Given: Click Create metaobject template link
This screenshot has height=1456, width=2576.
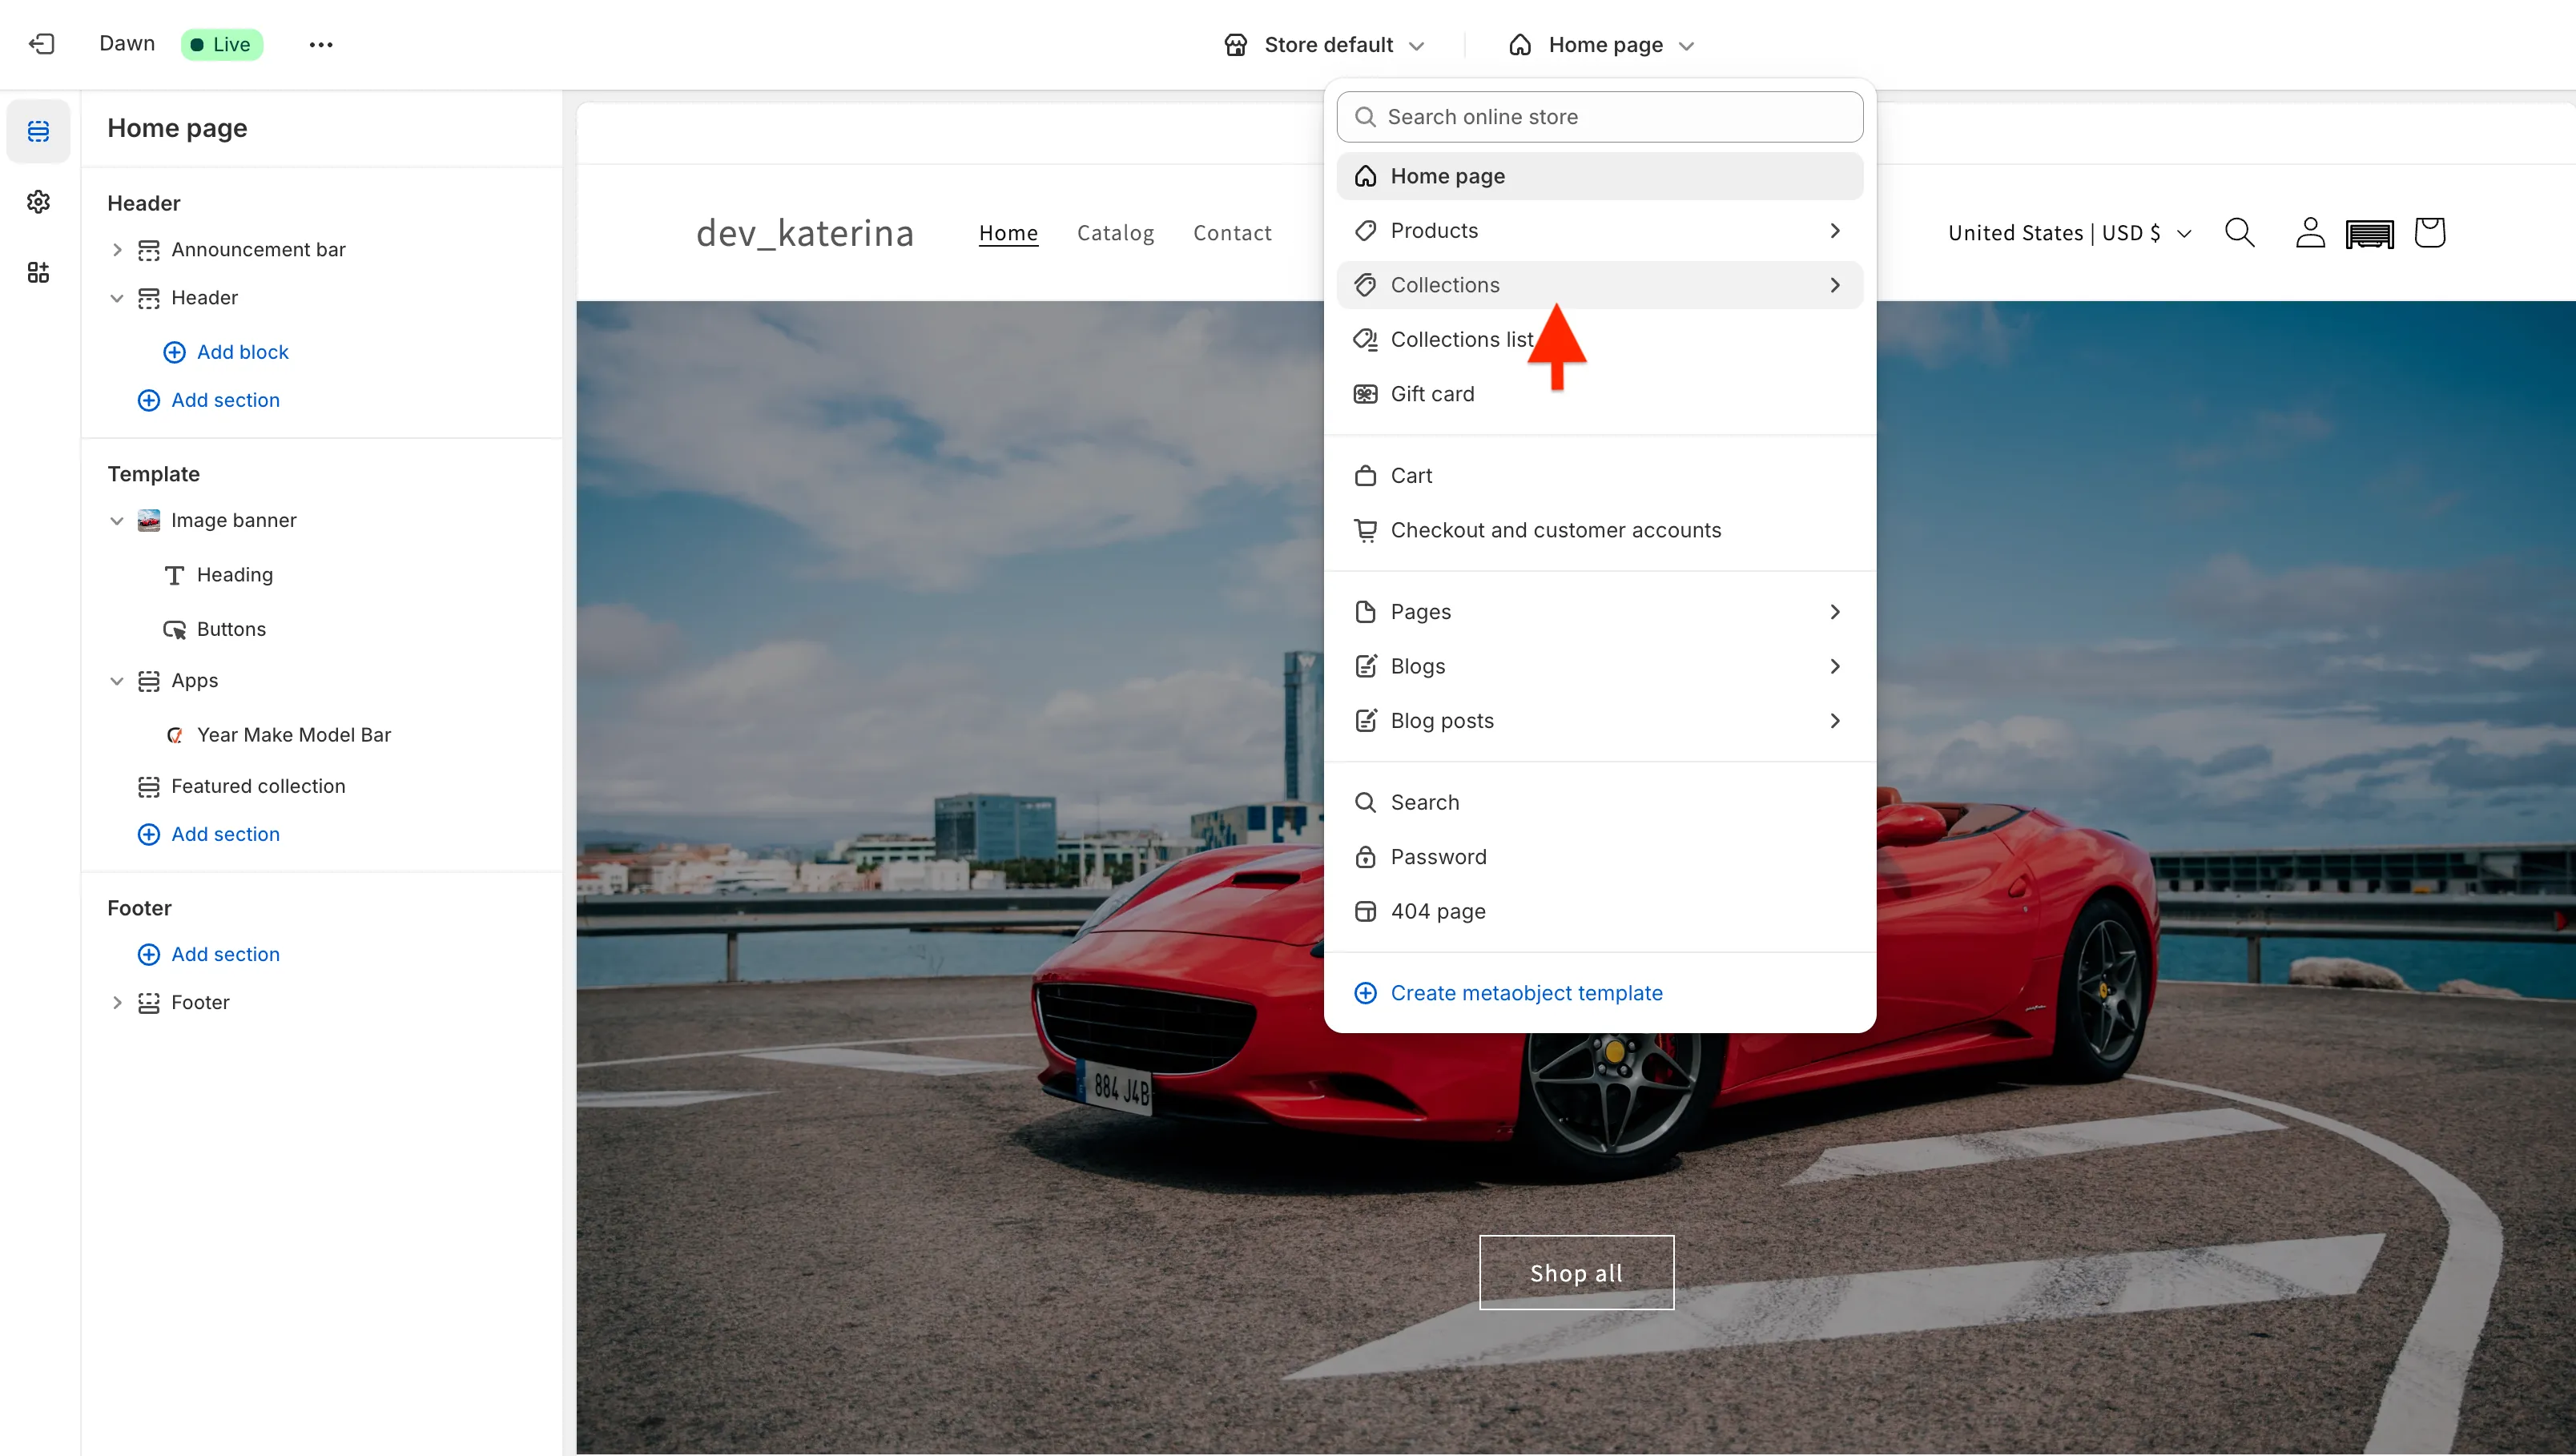Looking at the screenshot, I should [x=1525, y=993].
